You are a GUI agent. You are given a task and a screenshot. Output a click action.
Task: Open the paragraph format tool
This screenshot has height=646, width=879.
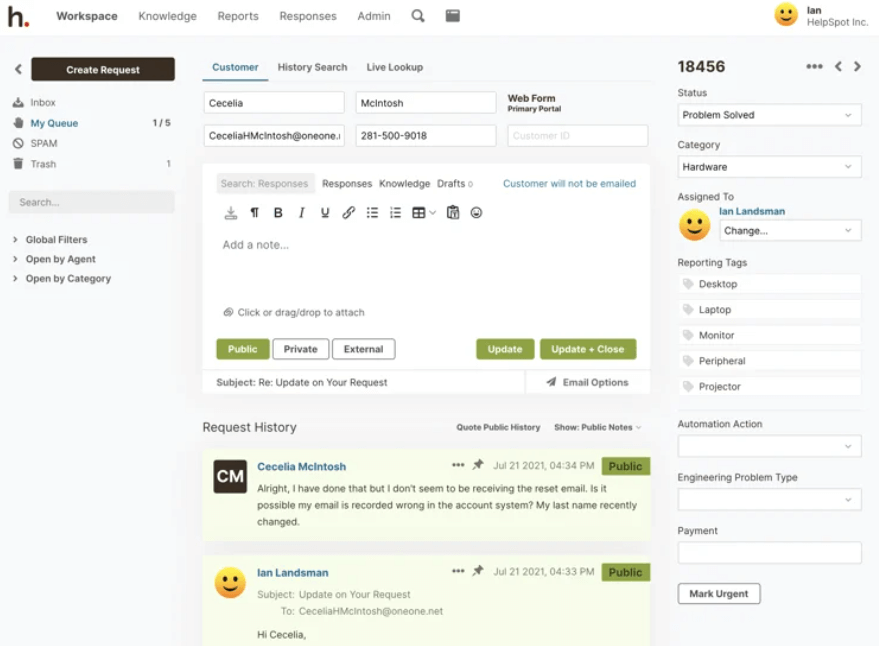(x=255, y=213)
